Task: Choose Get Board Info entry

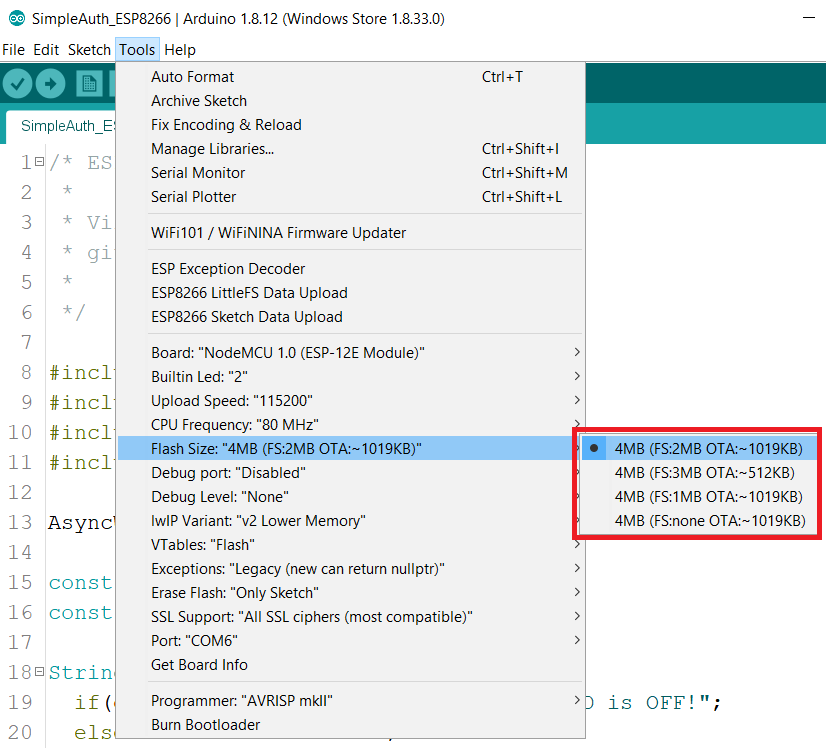Action: tap(350, 665)
